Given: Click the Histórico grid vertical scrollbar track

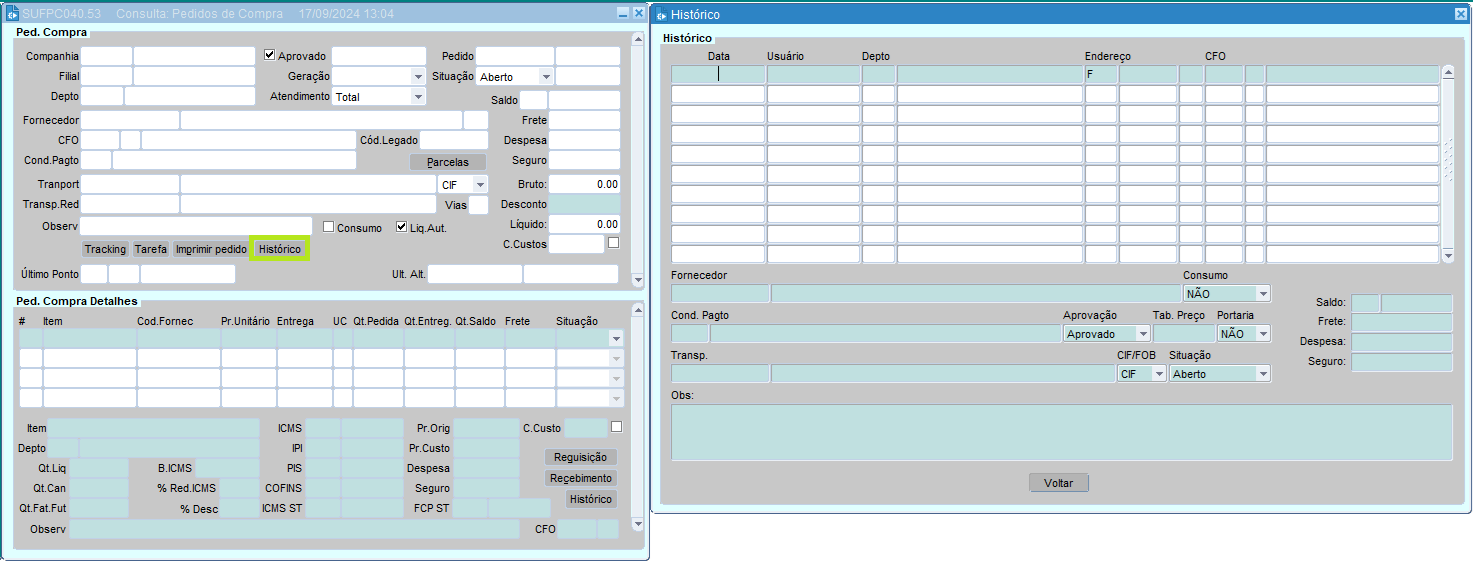Looking at the screenshot, I should 1448,160.
